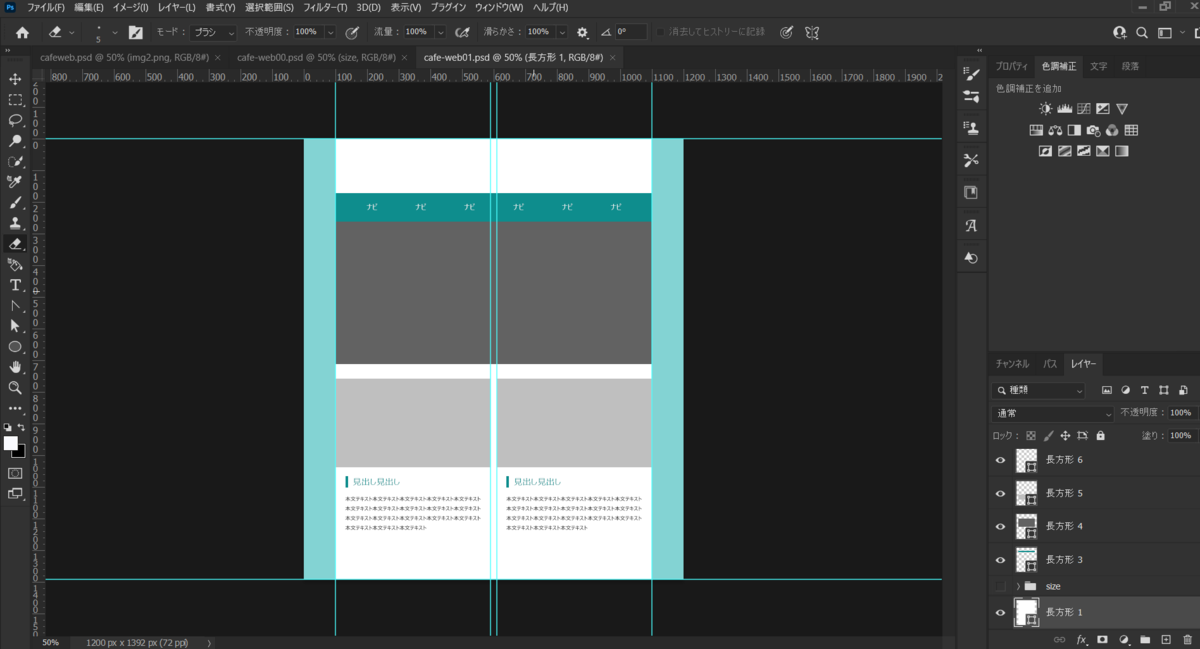Open Glyphs panel (A icon) in side dock
Image resolution: width=1200 pixels, height=649 pixels.
tap(970, 226)
